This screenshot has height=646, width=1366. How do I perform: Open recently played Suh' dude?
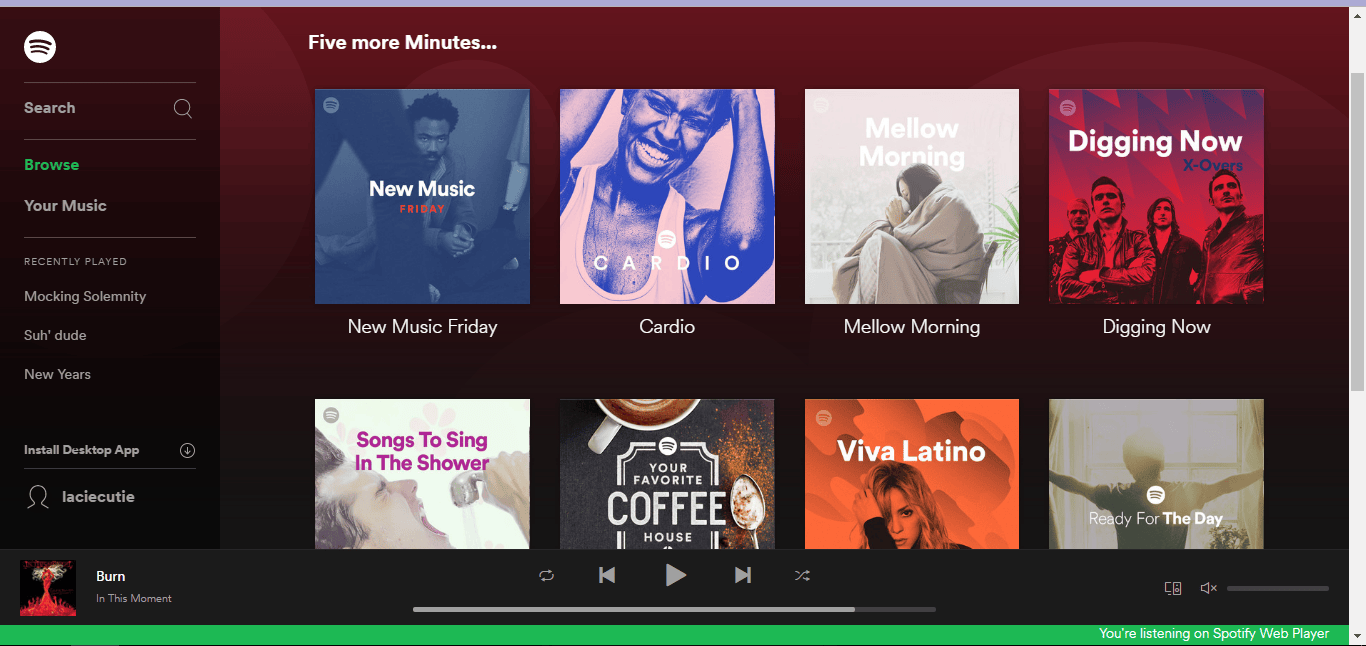55,335
